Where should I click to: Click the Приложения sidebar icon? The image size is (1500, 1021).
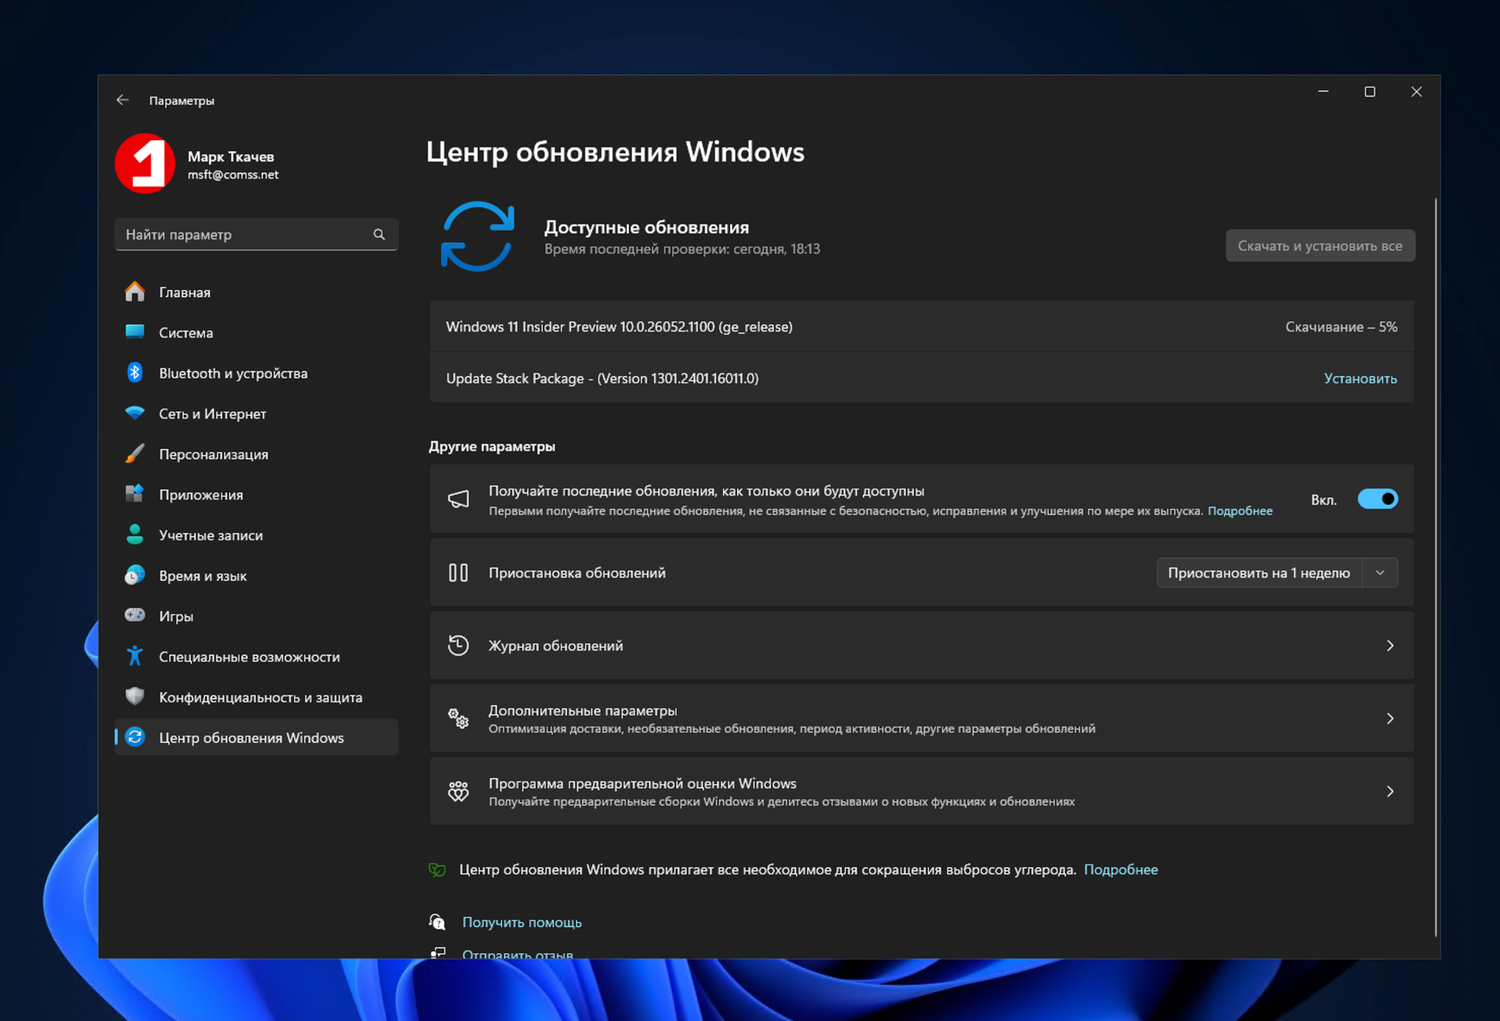point(135,494)
